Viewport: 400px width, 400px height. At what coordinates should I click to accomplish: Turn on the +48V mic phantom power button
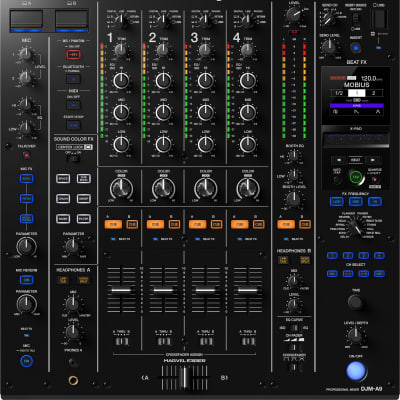(x=73, y=54)
